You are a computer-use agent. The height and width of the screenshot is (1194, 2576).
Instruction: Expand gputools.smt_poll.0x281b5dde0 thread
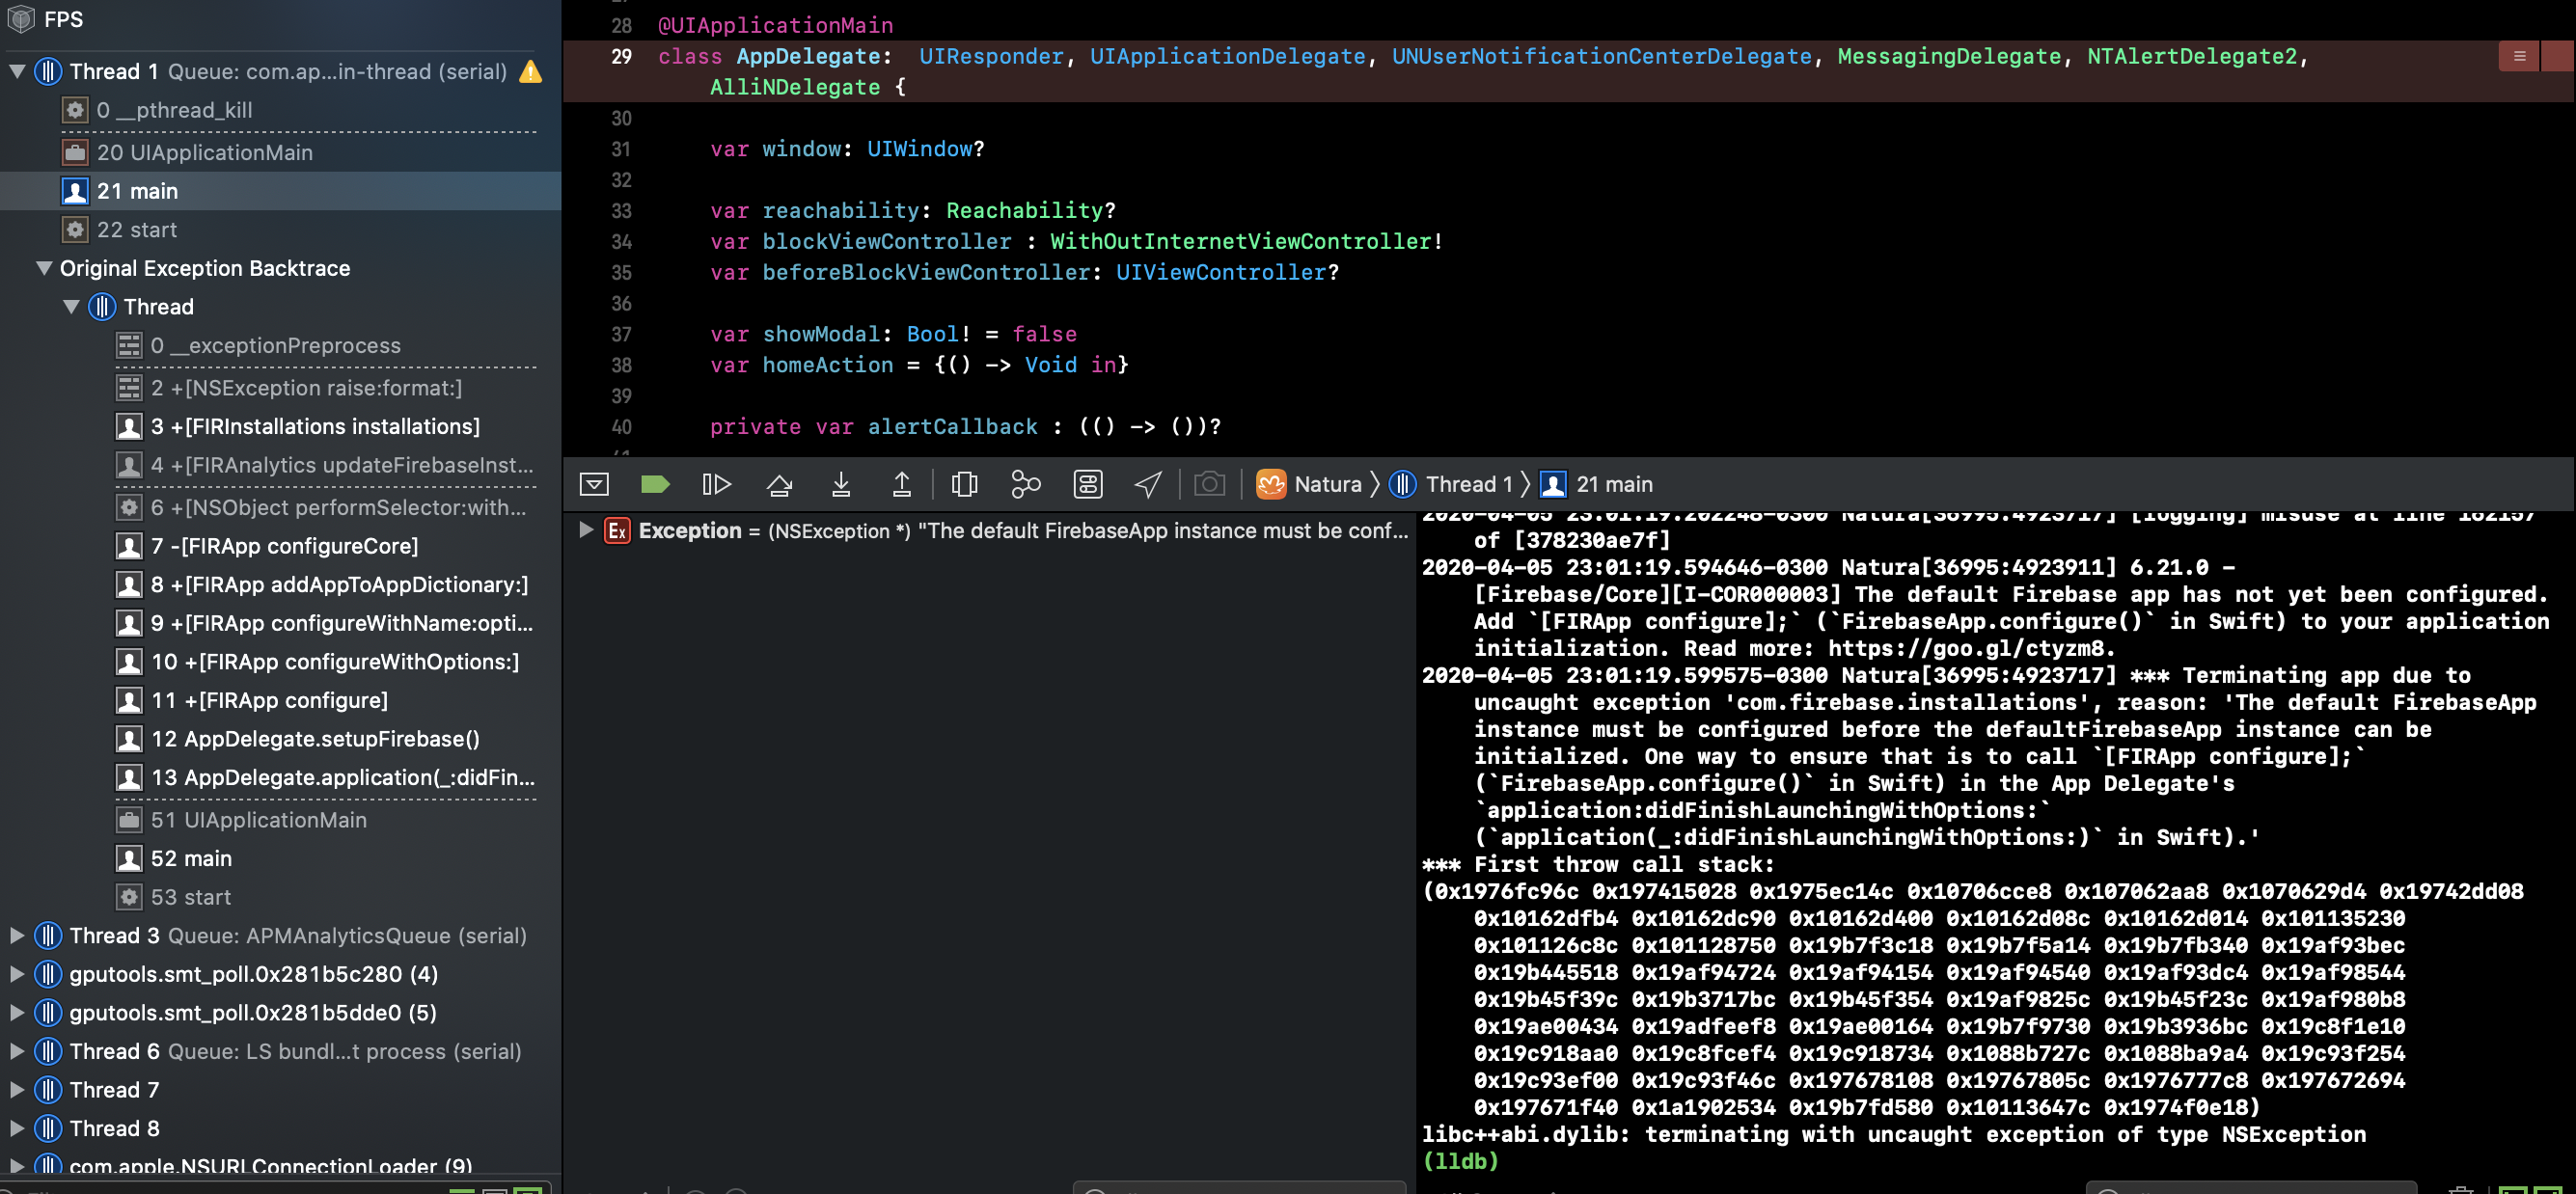coord(17,1013)
